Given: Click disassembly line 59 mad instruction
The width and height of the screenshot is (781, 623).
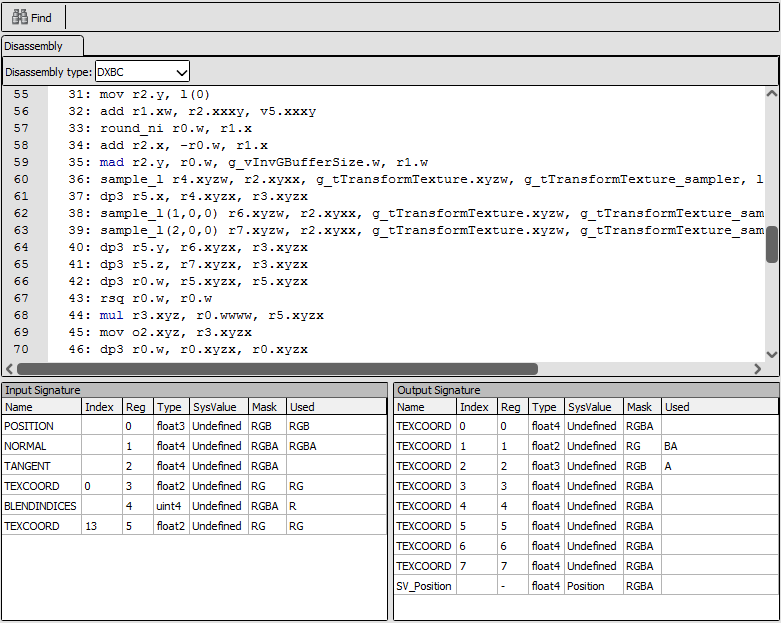Looking at the screenshot, I should (248, 162).
